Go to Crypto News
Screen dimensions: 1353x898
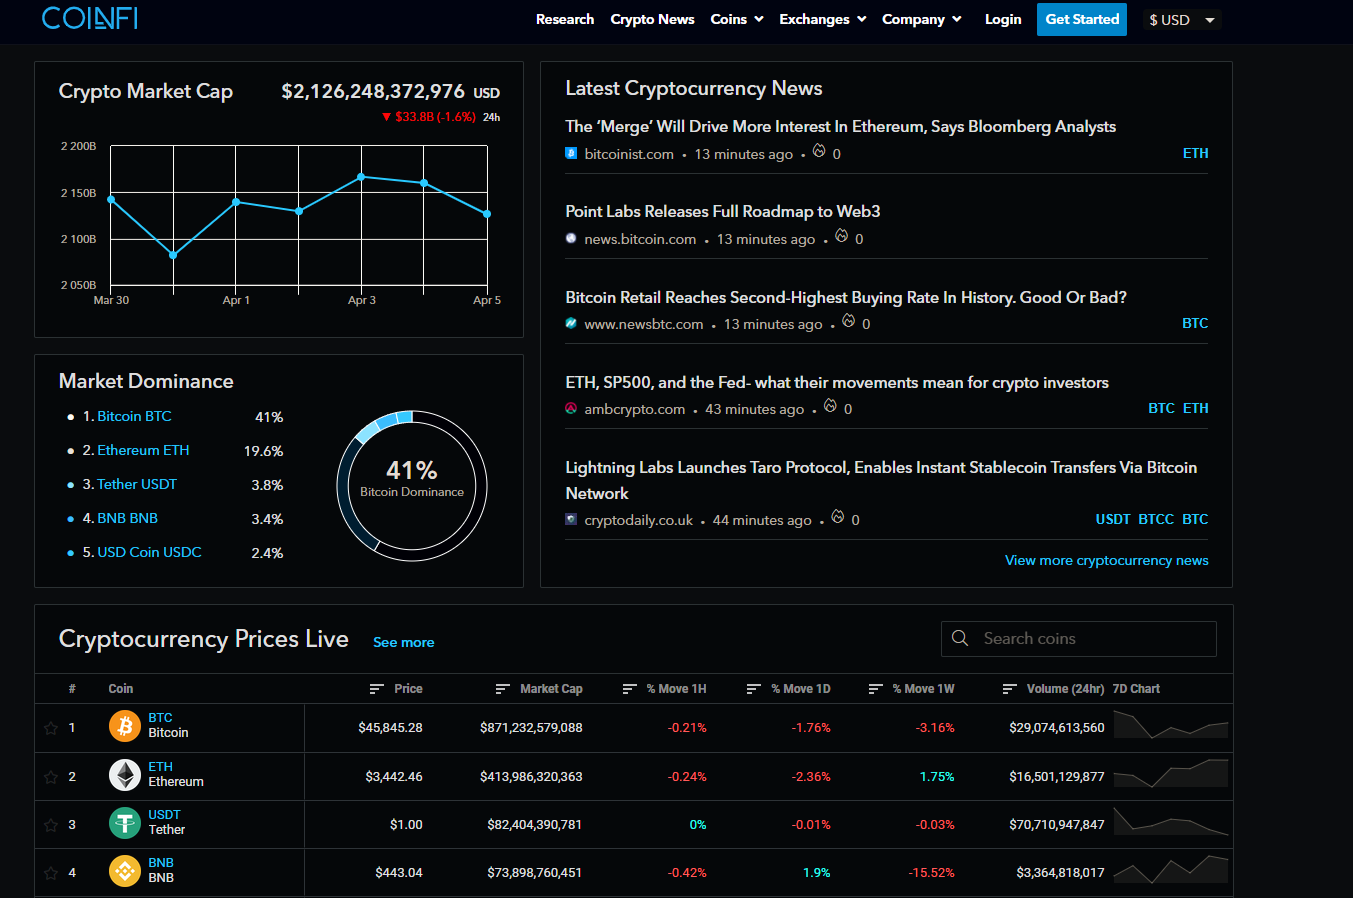652,19
